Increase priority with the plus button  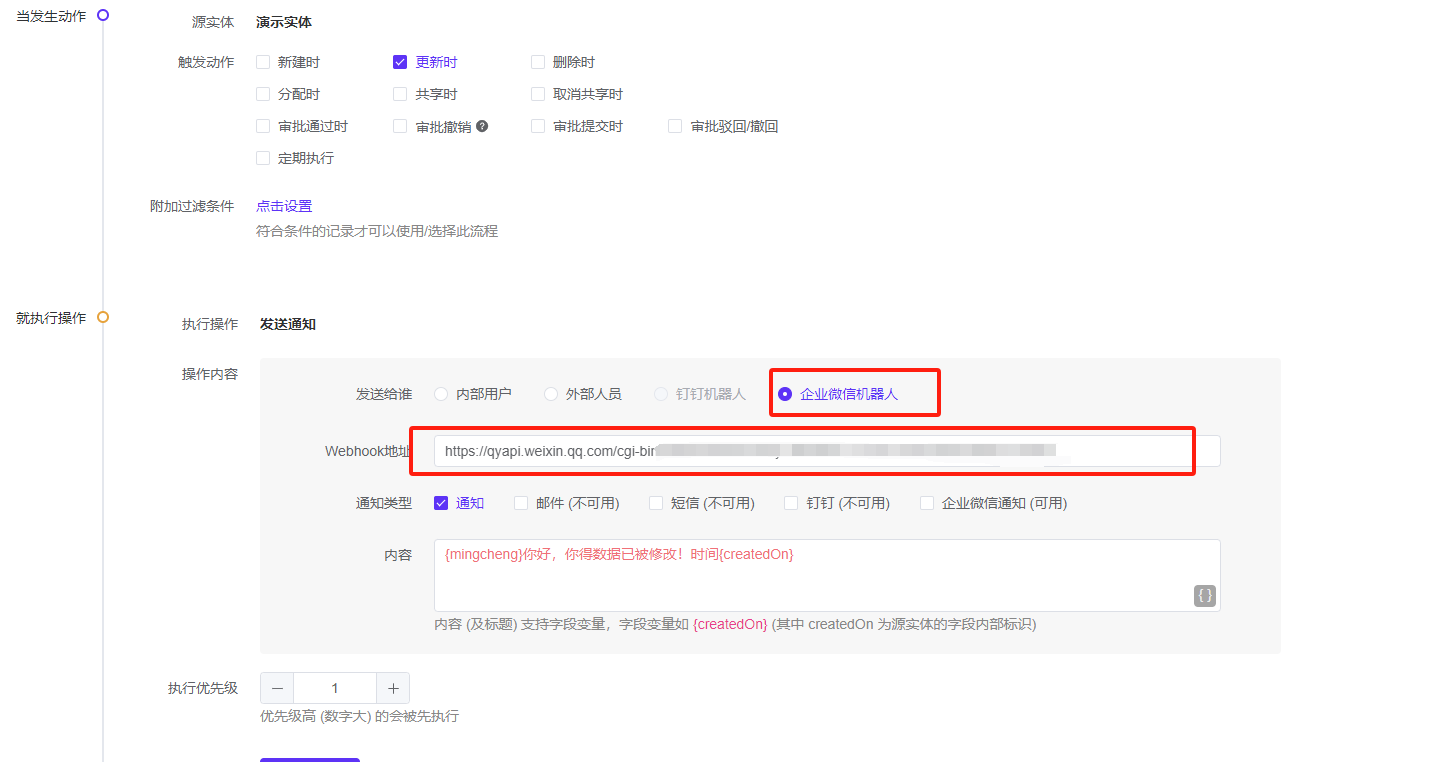[393, 688]
